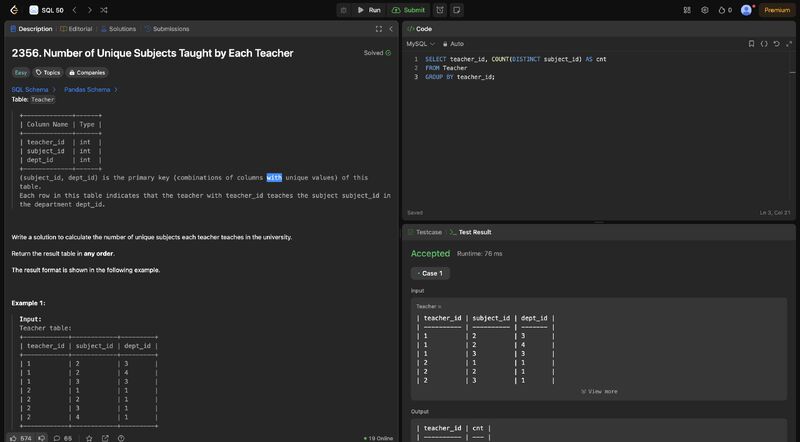Go to the next problem arrow
This screenshot has height=442, width=800.
pos(90,10)
